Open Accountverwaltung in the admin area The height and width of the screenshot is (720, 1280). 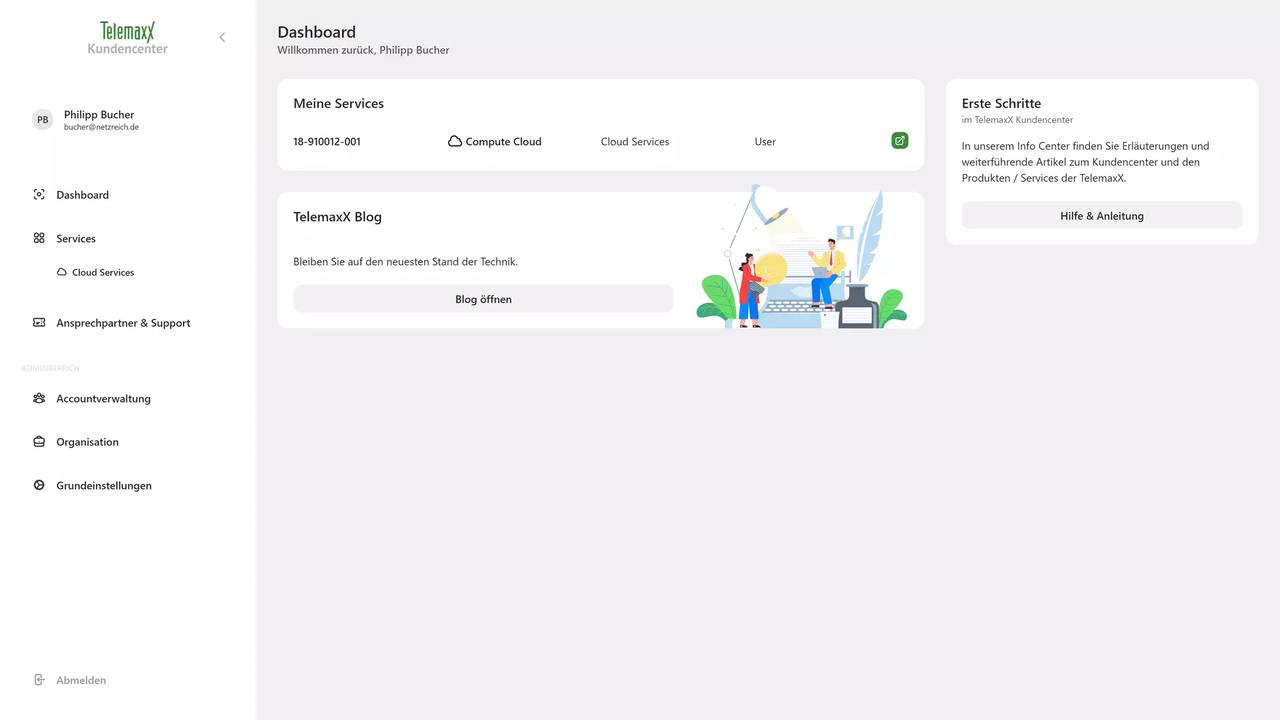coord(103,398)
